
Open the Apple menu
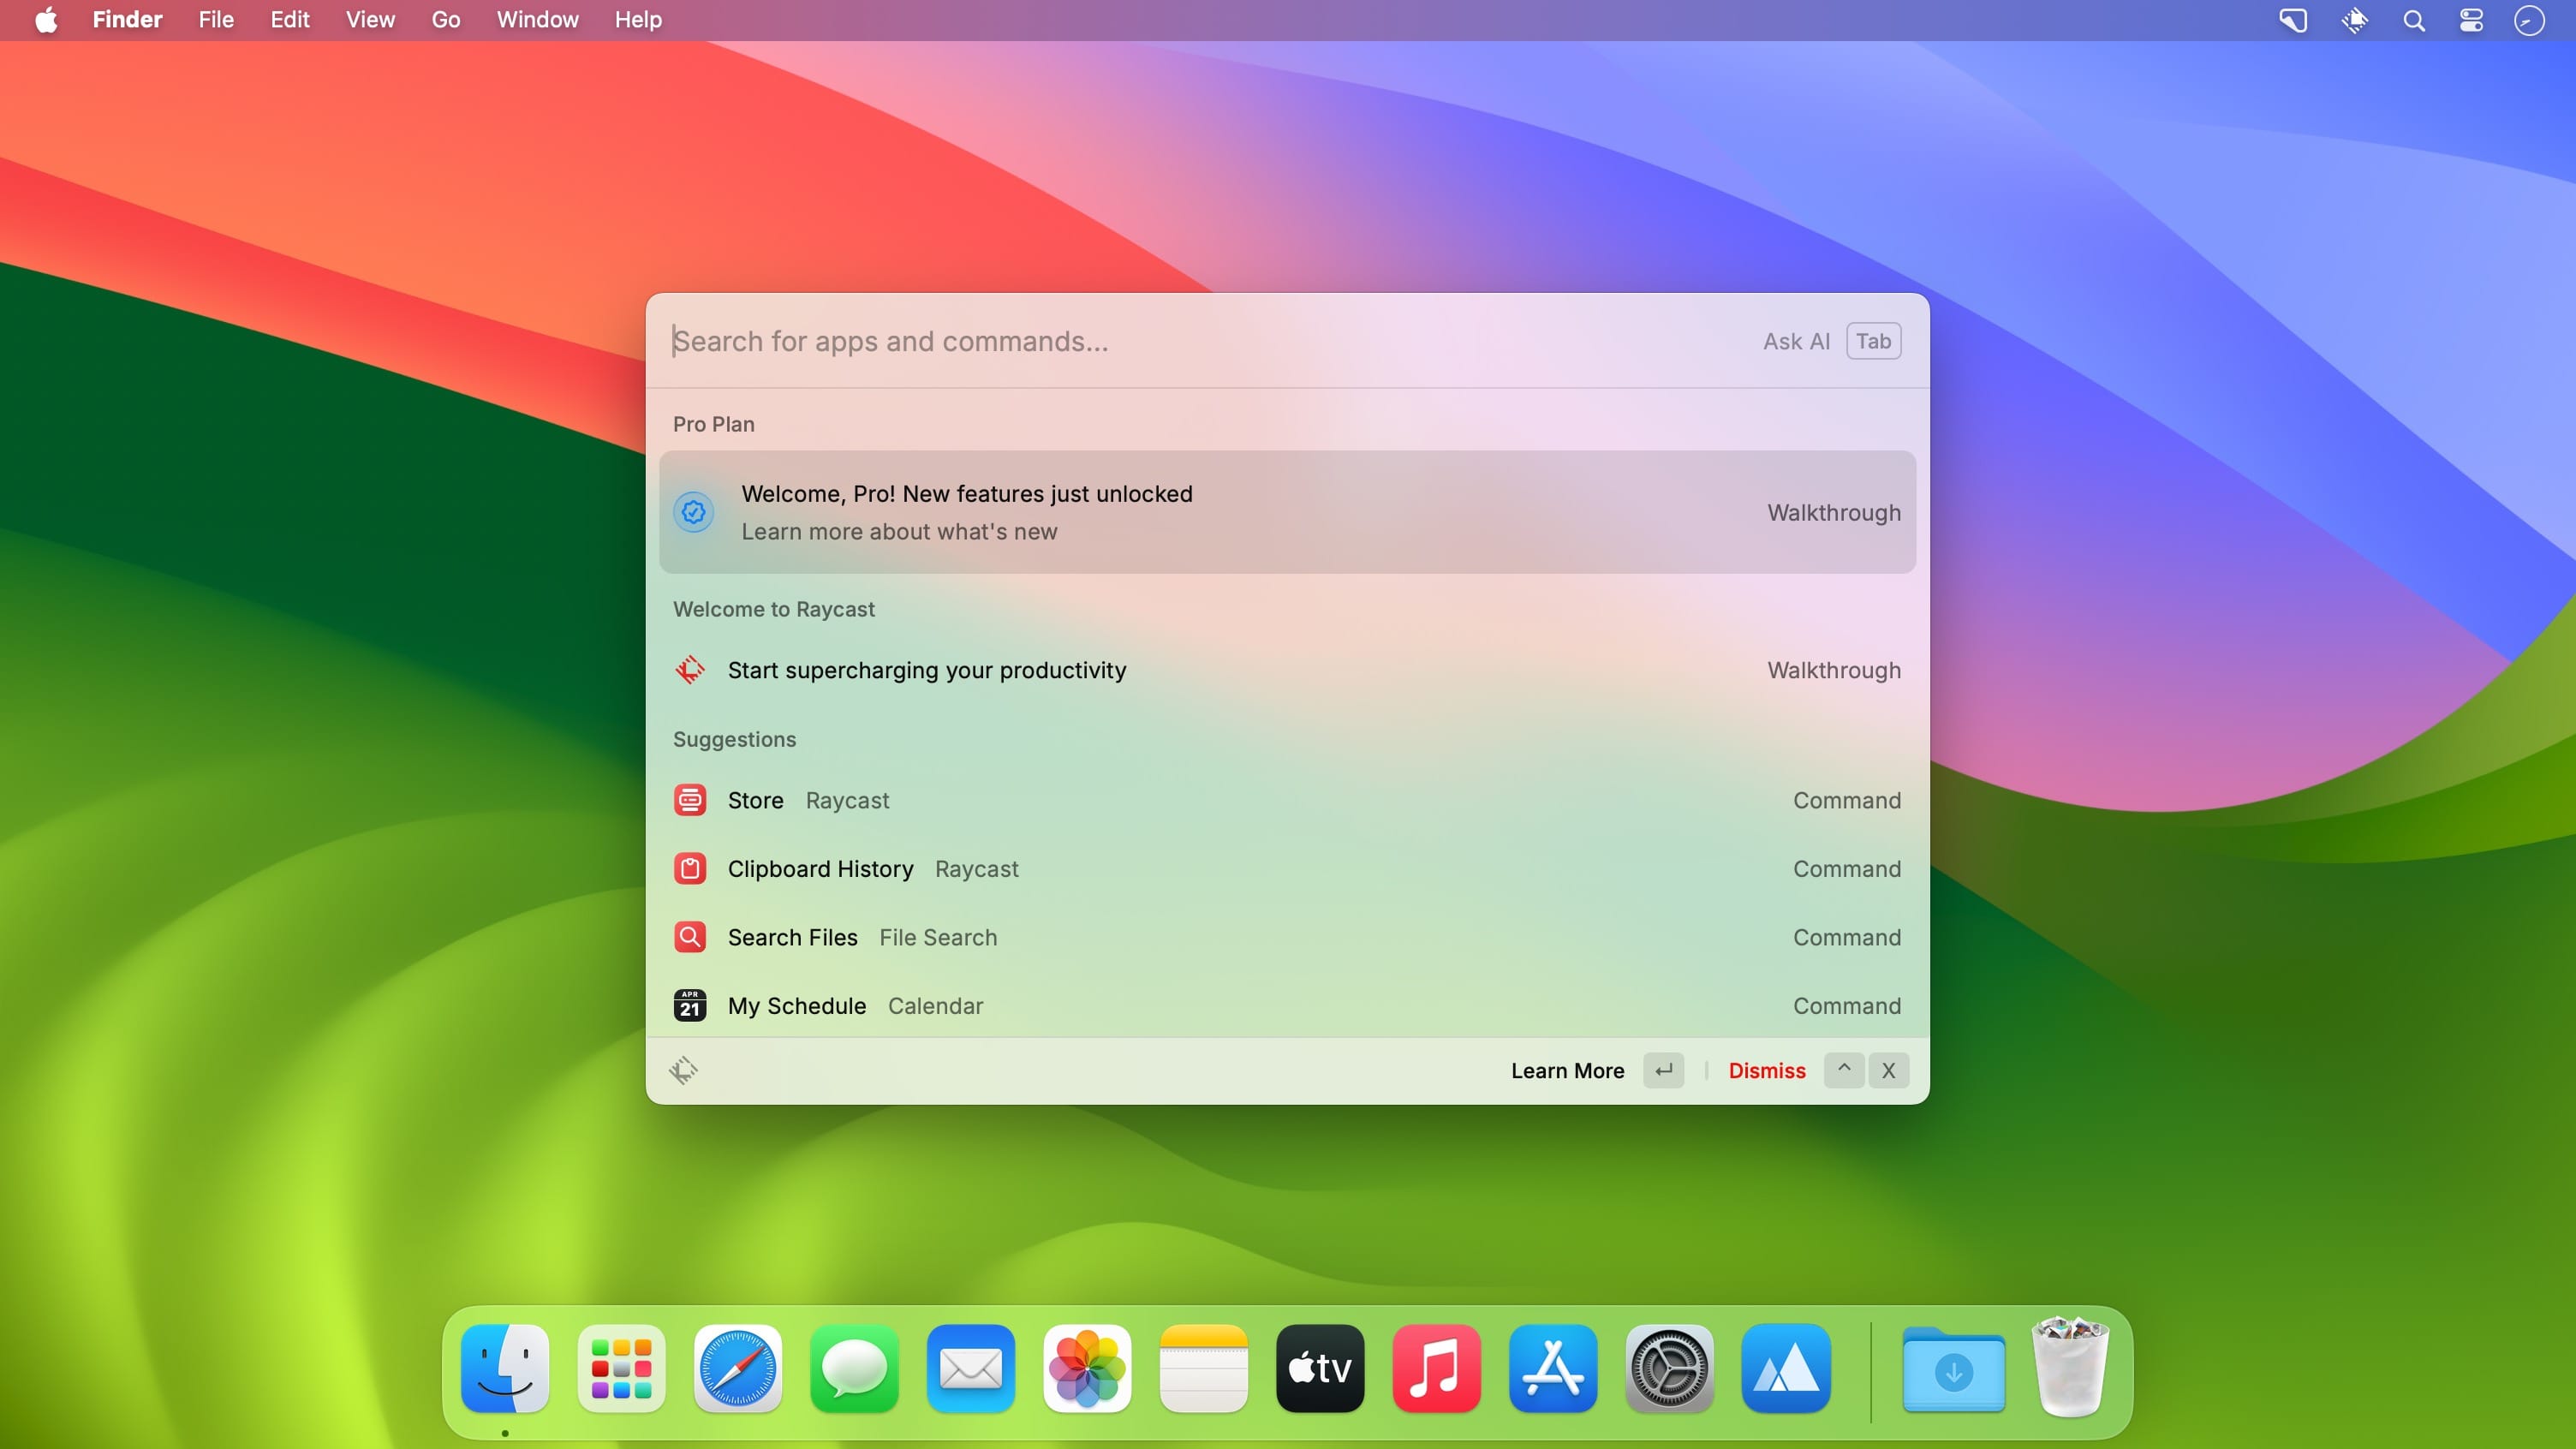pos(46,20)
